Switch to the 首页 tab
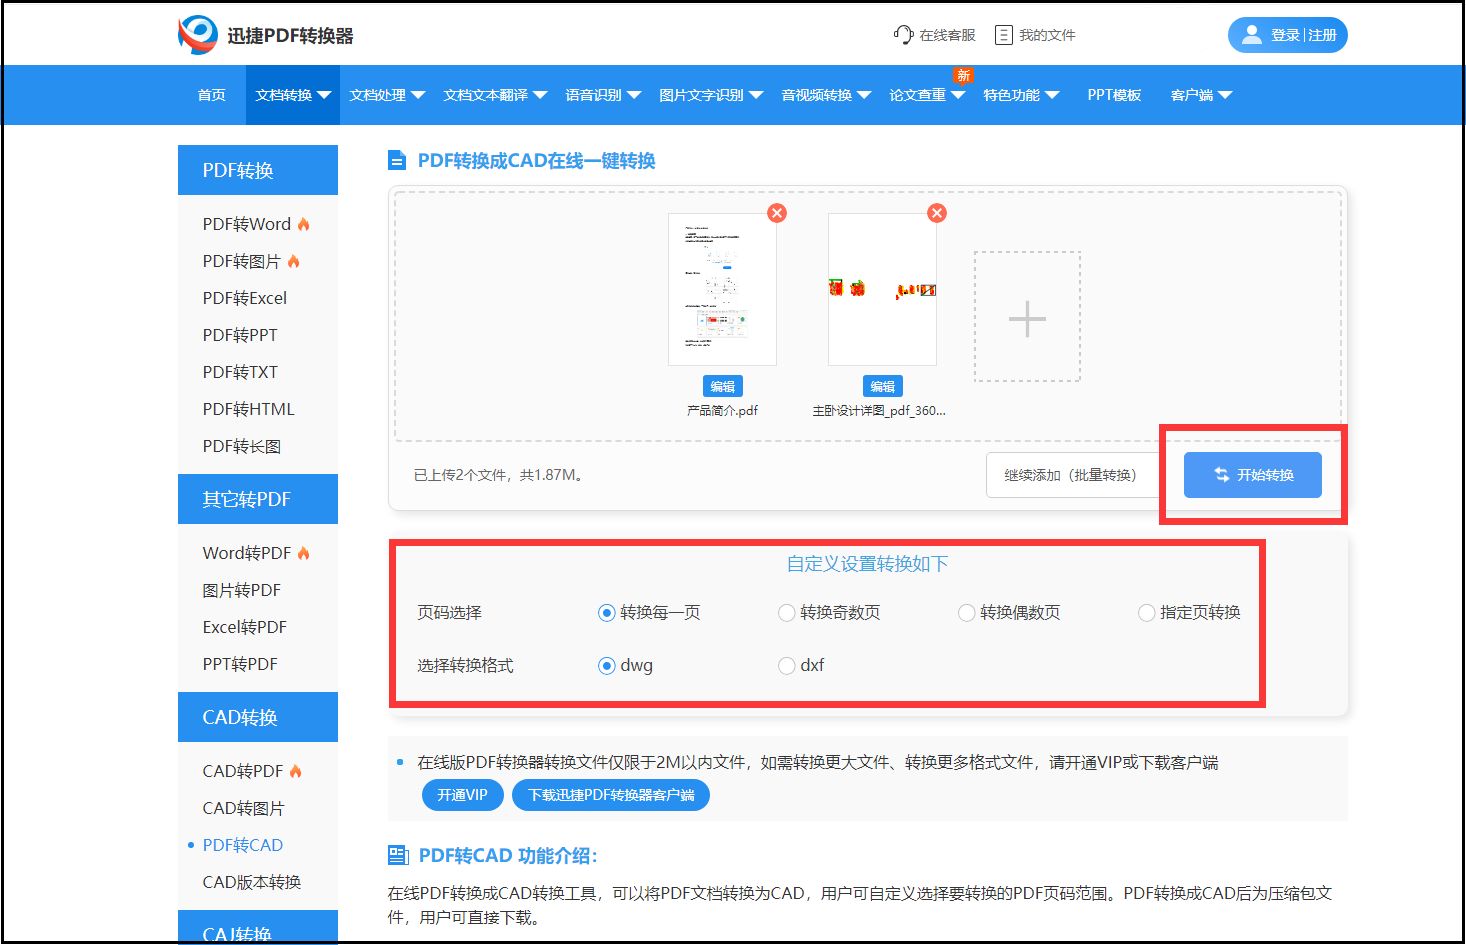1466x945 pixels. [211, 94]
